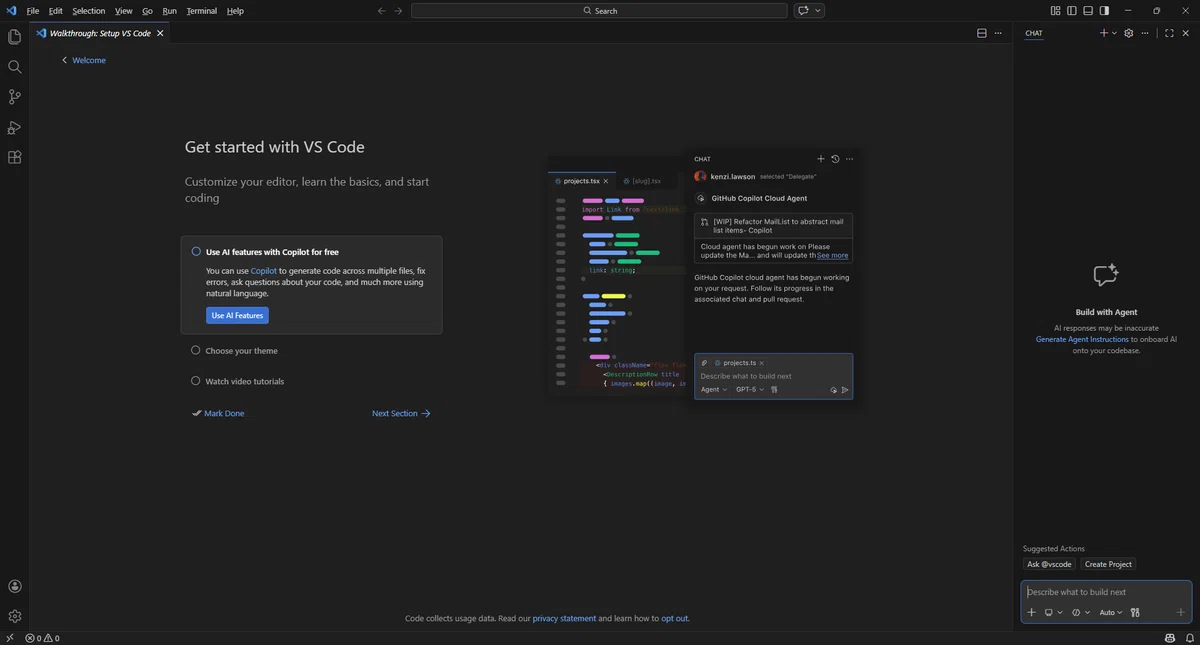Click the Use AI Features button
The height and width of the screenshot is (645, 1200).
(237, 315)
